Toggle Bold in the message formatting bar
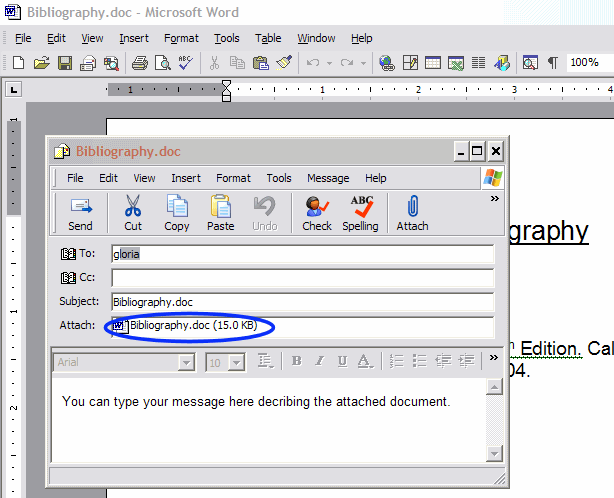Image resolution: width=614 pixels, height=498 pixels. point(297,361)
